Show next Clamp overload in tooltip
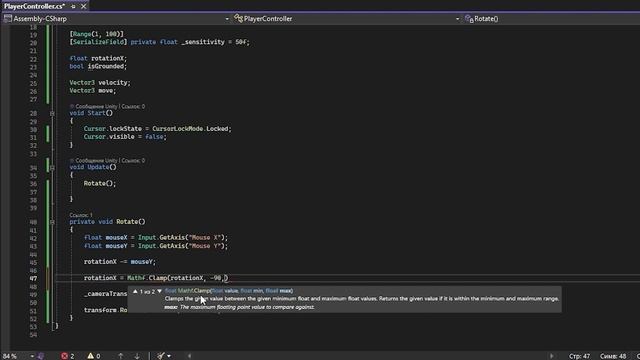The width and height of the screenshot is (640, 360). [x=159, y=291]
